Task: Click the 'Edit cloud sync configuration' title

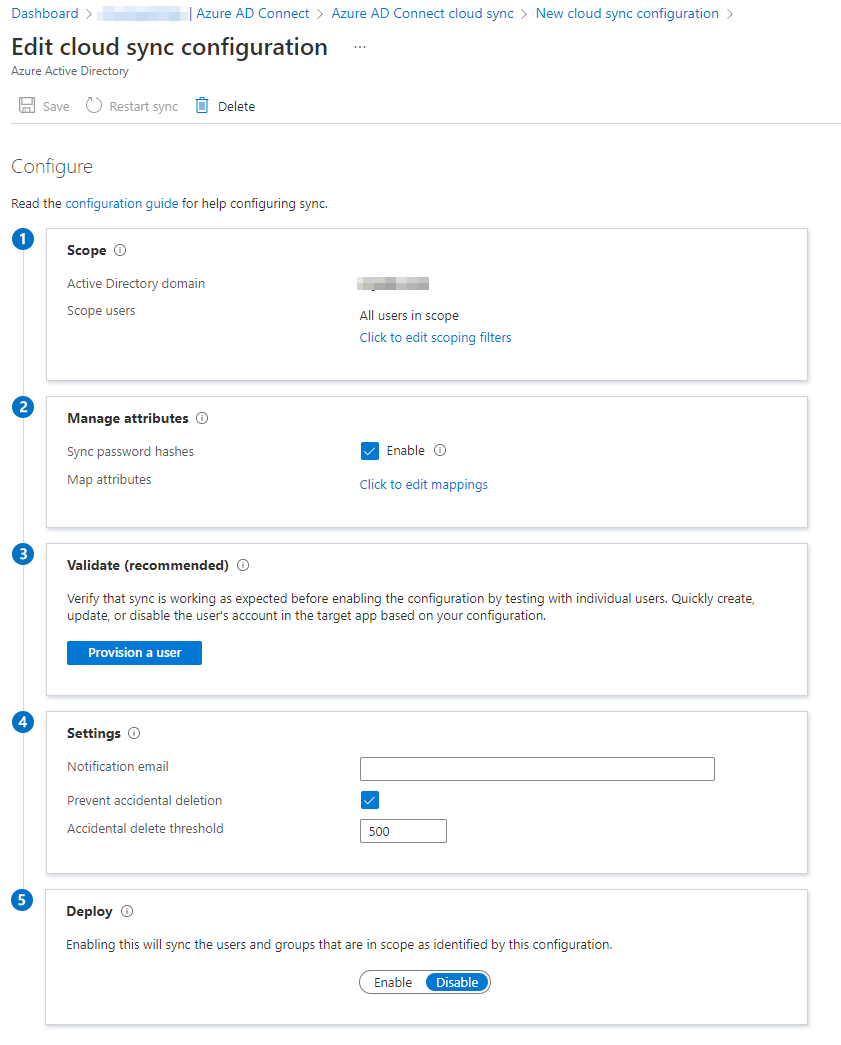Action: tap(169, 47)
